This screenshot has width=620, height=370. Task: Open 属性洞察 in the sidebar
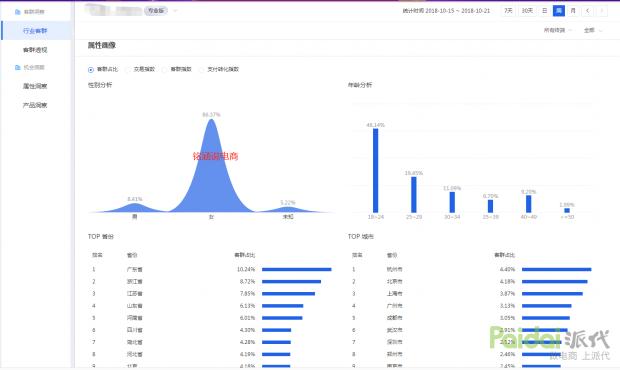coord(35,86)
